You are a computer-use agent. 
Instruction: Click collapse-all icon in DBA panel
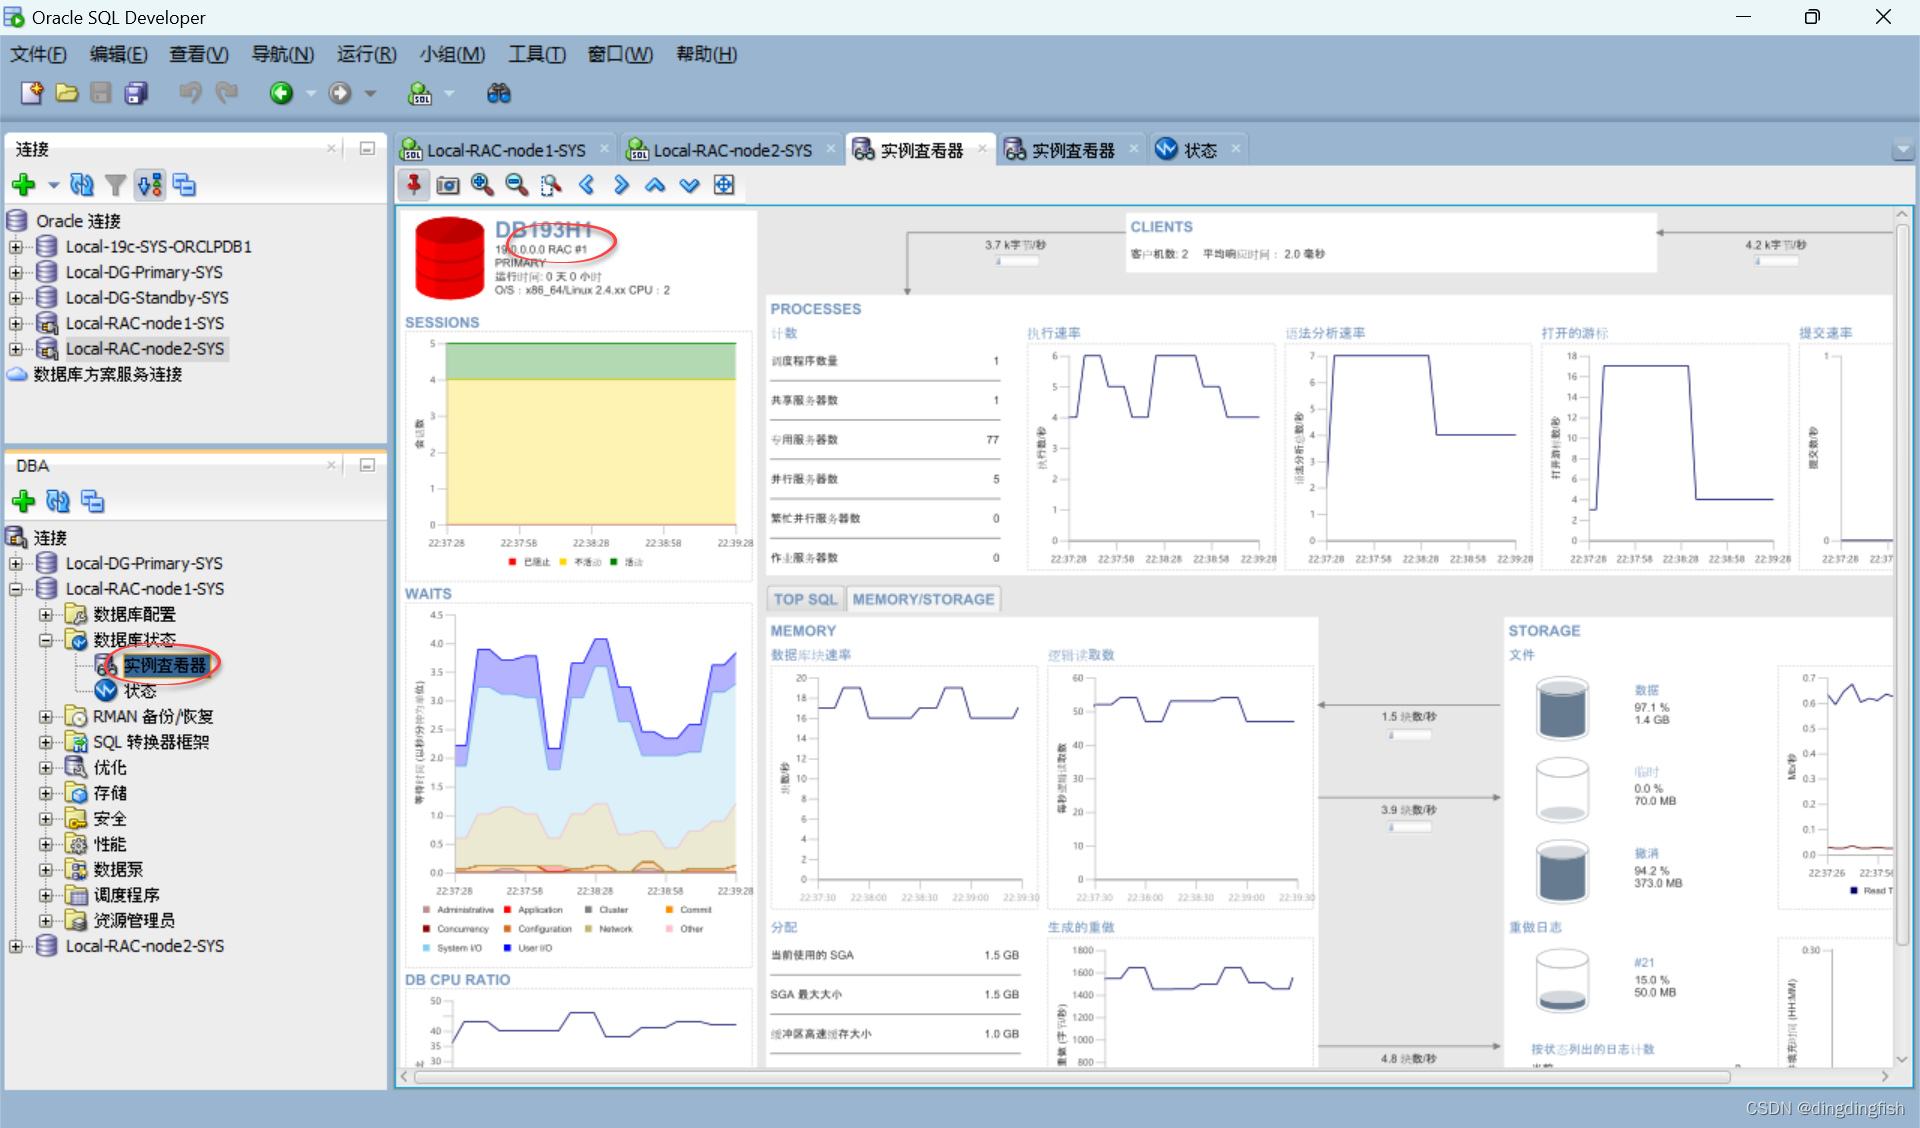[92, 501]
